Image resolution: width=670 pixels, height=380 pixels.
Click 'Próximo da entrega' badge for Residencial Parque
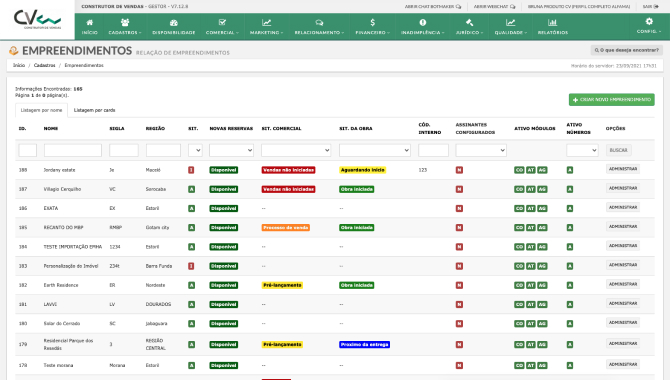[x=364, y=345]
